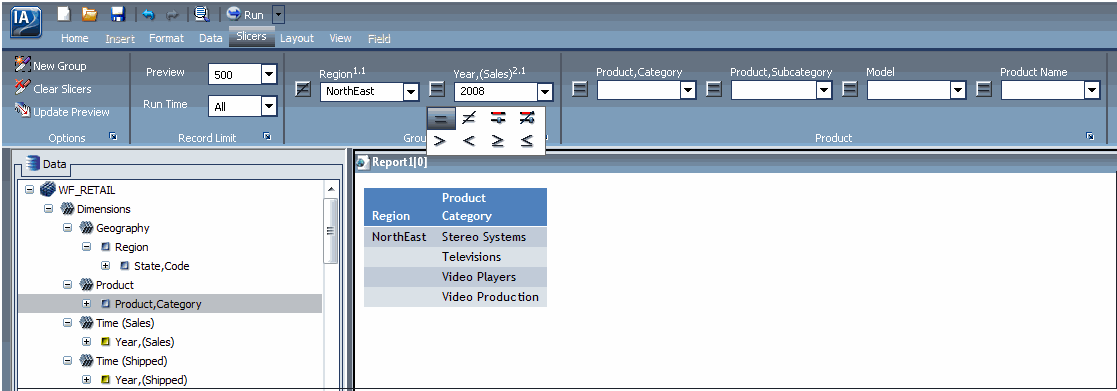This screenshot has height=391, width=1117.
Task: Select Year,(Shipped) tree item
Action: (x=151, y=380)
